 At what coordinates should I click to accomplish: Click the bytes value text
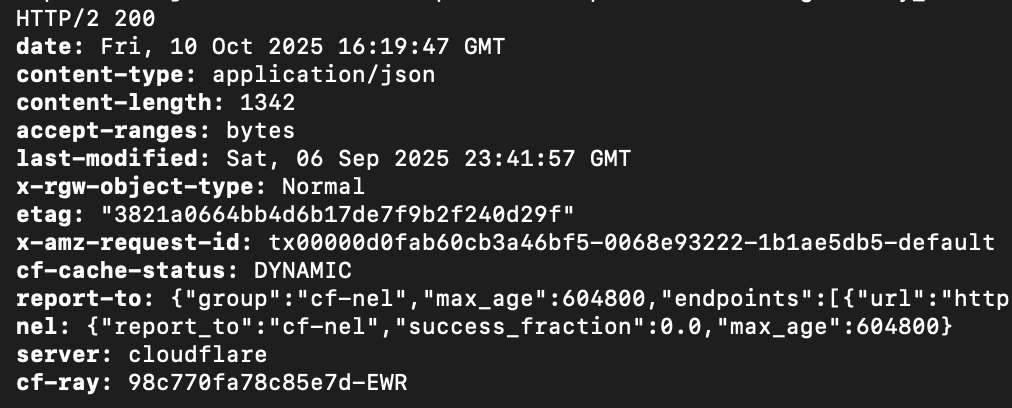tap(260, 130)
